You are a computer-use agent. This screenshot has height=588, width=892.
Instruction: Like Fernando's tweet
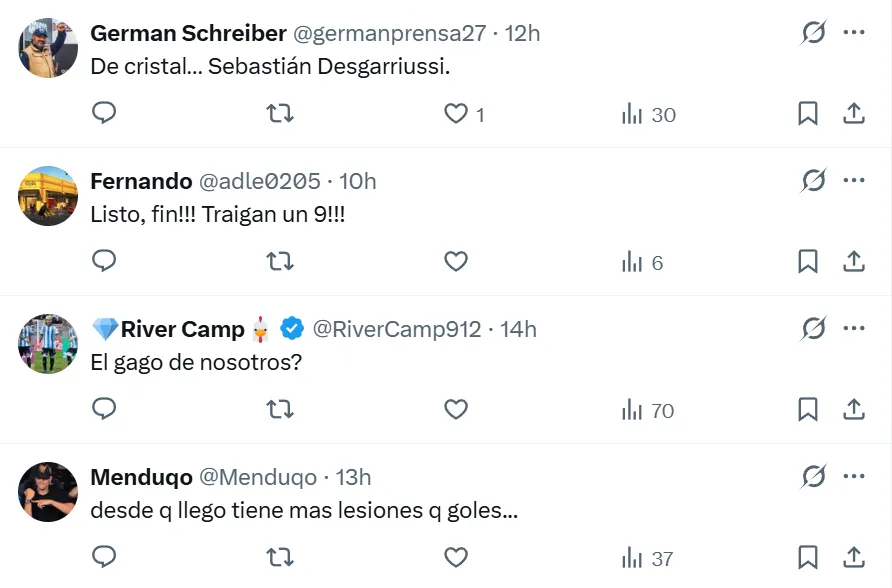(456, 262)
